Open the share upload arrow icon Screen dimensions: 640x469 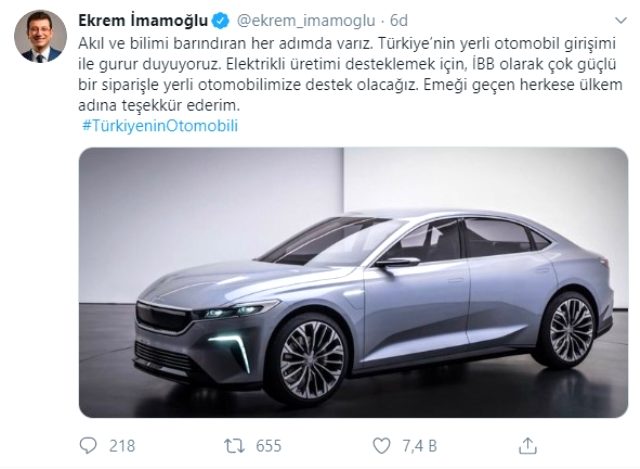tap(527, 446)
